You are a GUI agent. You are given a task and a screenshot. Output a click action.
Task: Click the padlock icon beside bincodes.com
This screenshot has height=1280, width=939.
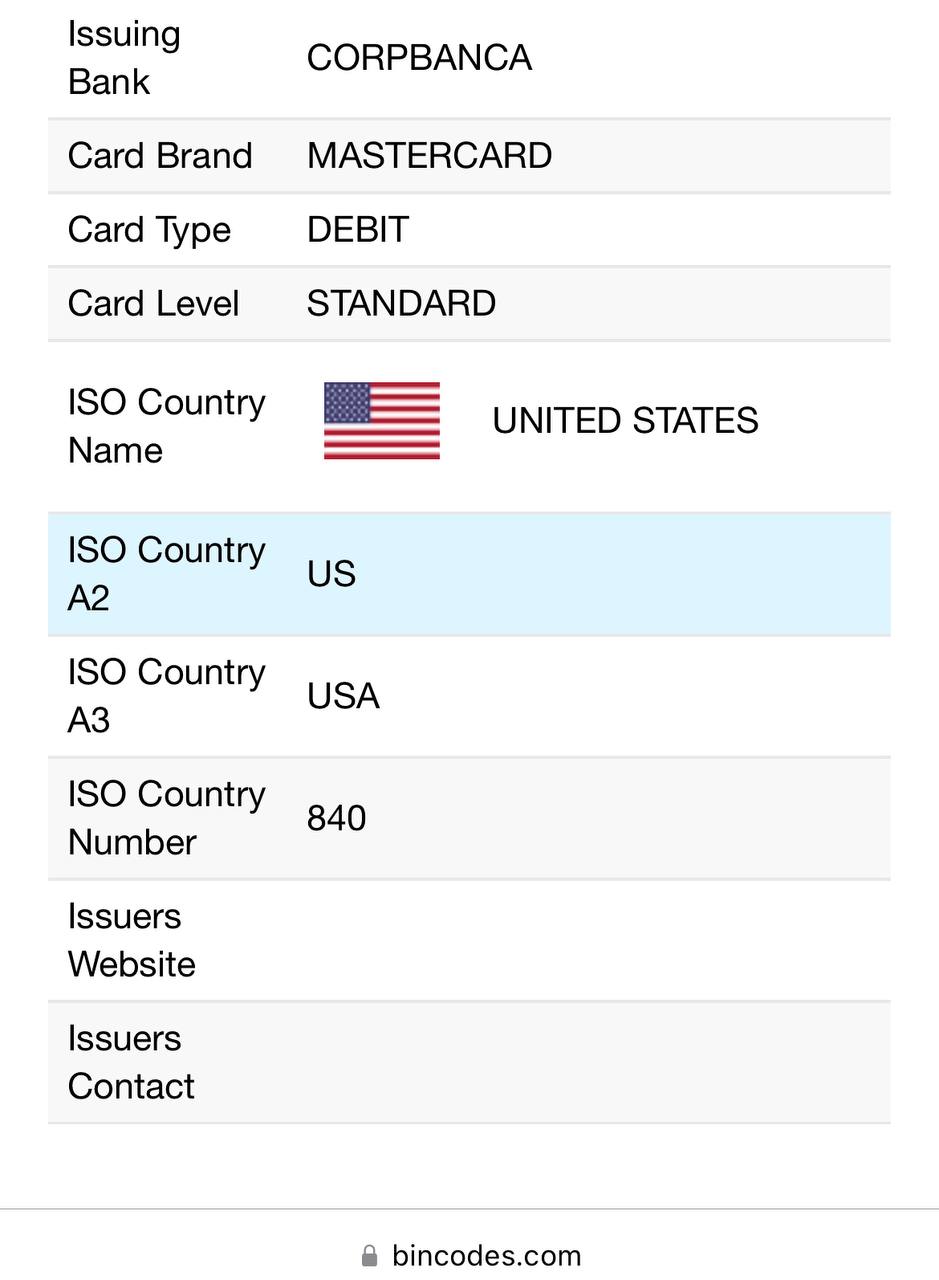pyautogui.click(x=370, y=1256)
